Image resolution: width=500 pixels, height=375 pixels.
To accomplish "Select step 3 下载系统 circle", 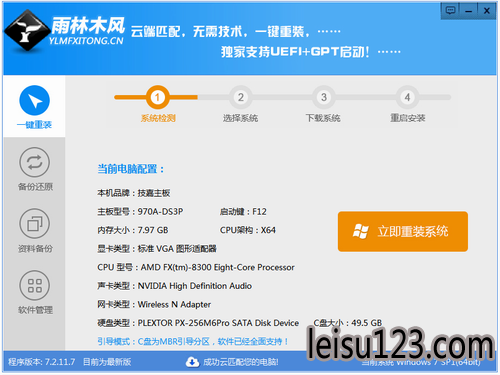I will pyautogui.click(x=324, y=97).
